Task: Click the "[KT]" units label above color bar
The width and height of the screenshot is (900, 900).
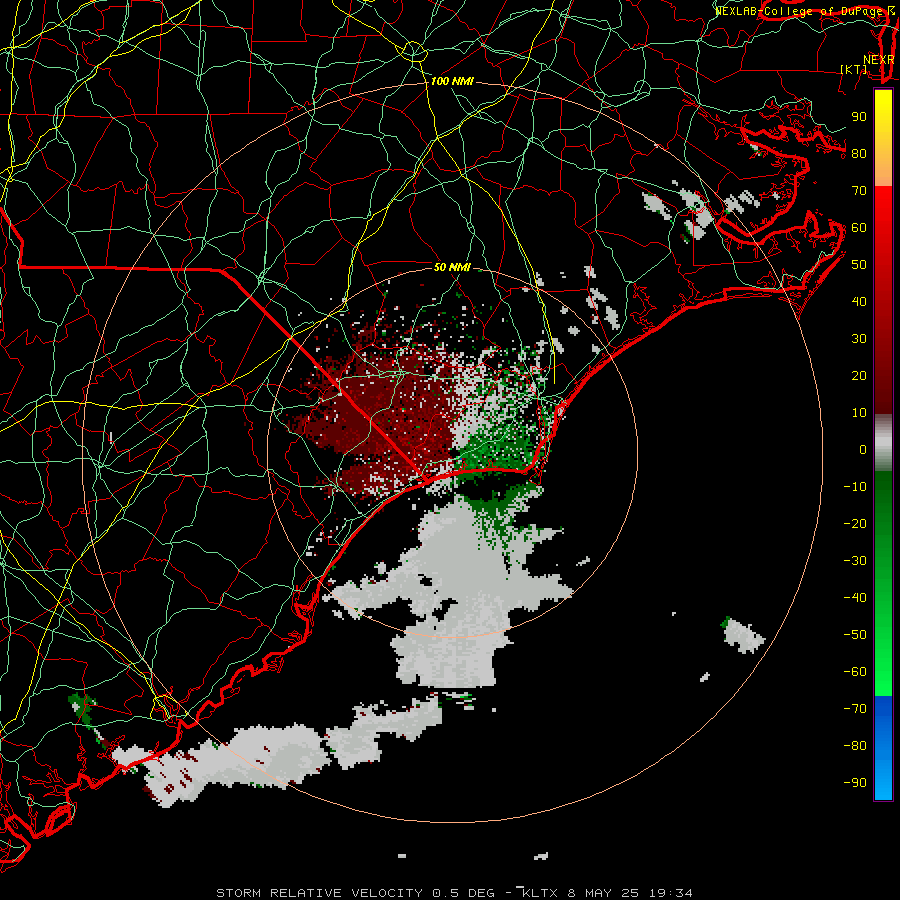Action: pyautogui.click(x=854, y=69)
